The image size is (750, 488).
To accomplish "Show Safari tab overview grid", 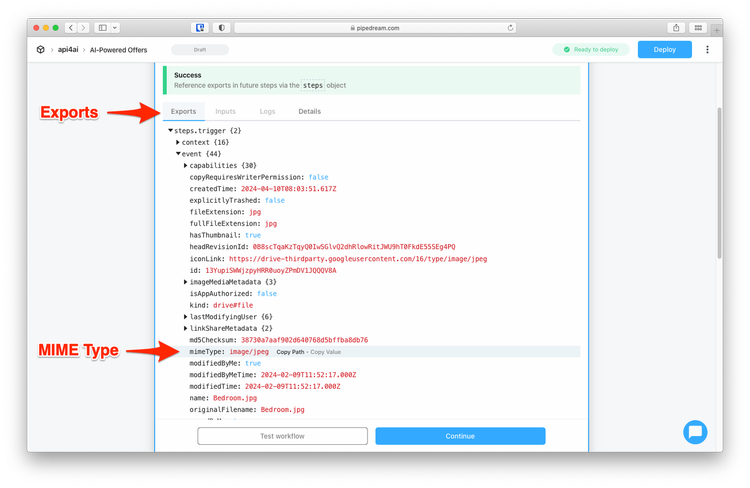I will 698,28.
